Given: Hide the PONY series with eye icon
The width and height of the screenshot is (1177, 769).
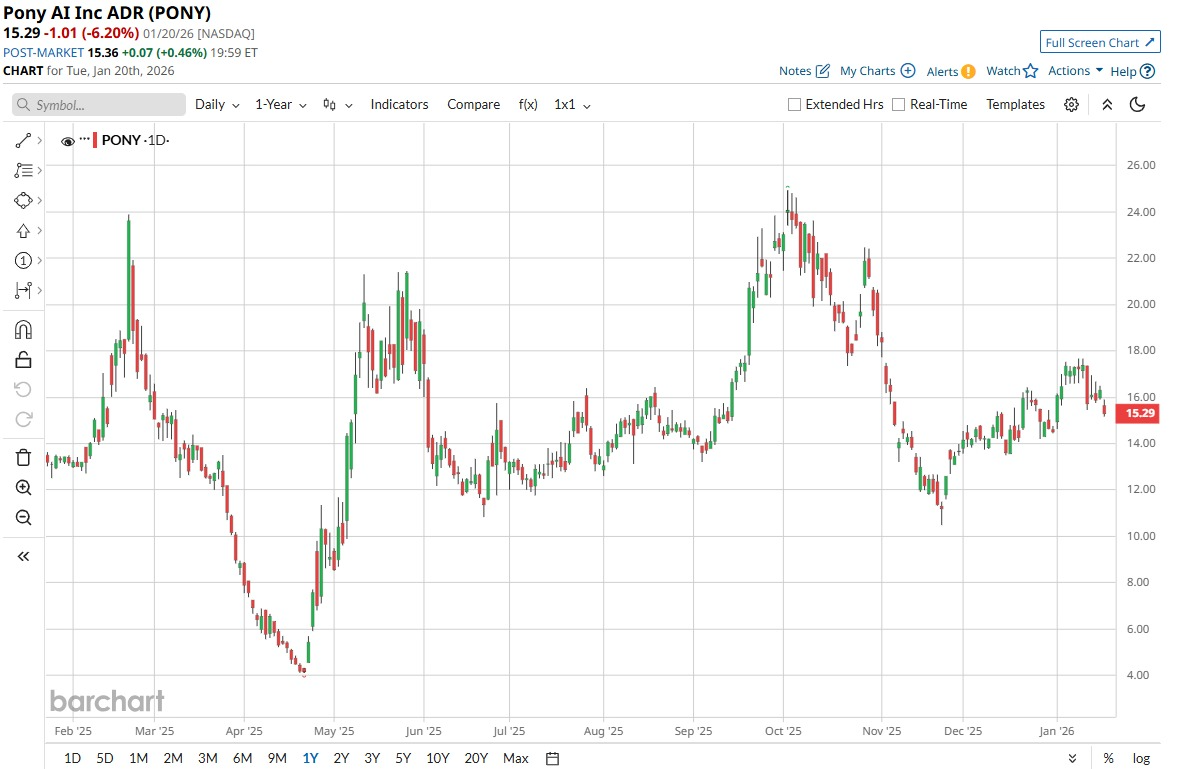Looking at the screenshot, I should 68,141.
